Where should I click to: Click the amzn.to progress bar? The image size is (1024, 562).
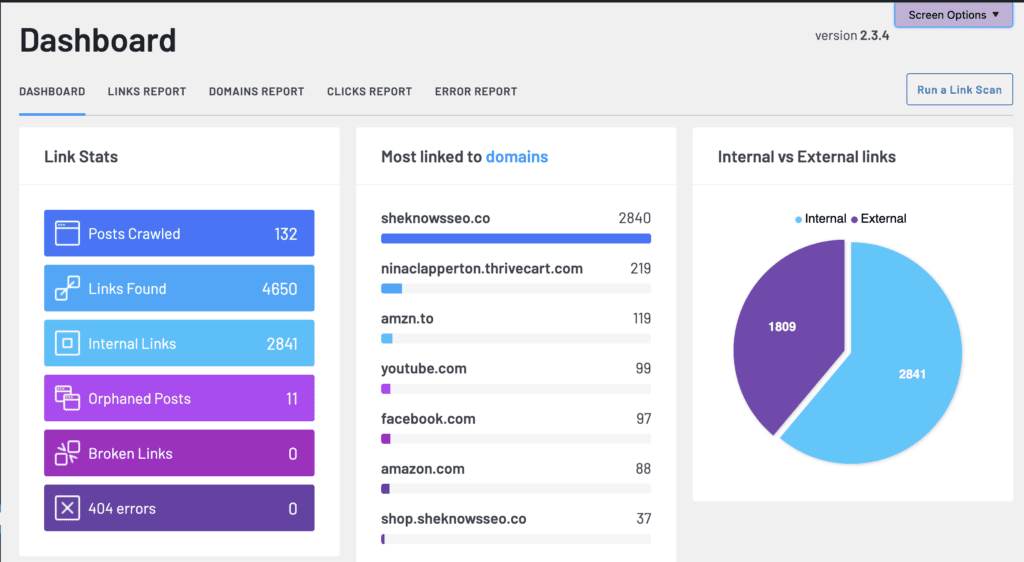coord(516,339)
